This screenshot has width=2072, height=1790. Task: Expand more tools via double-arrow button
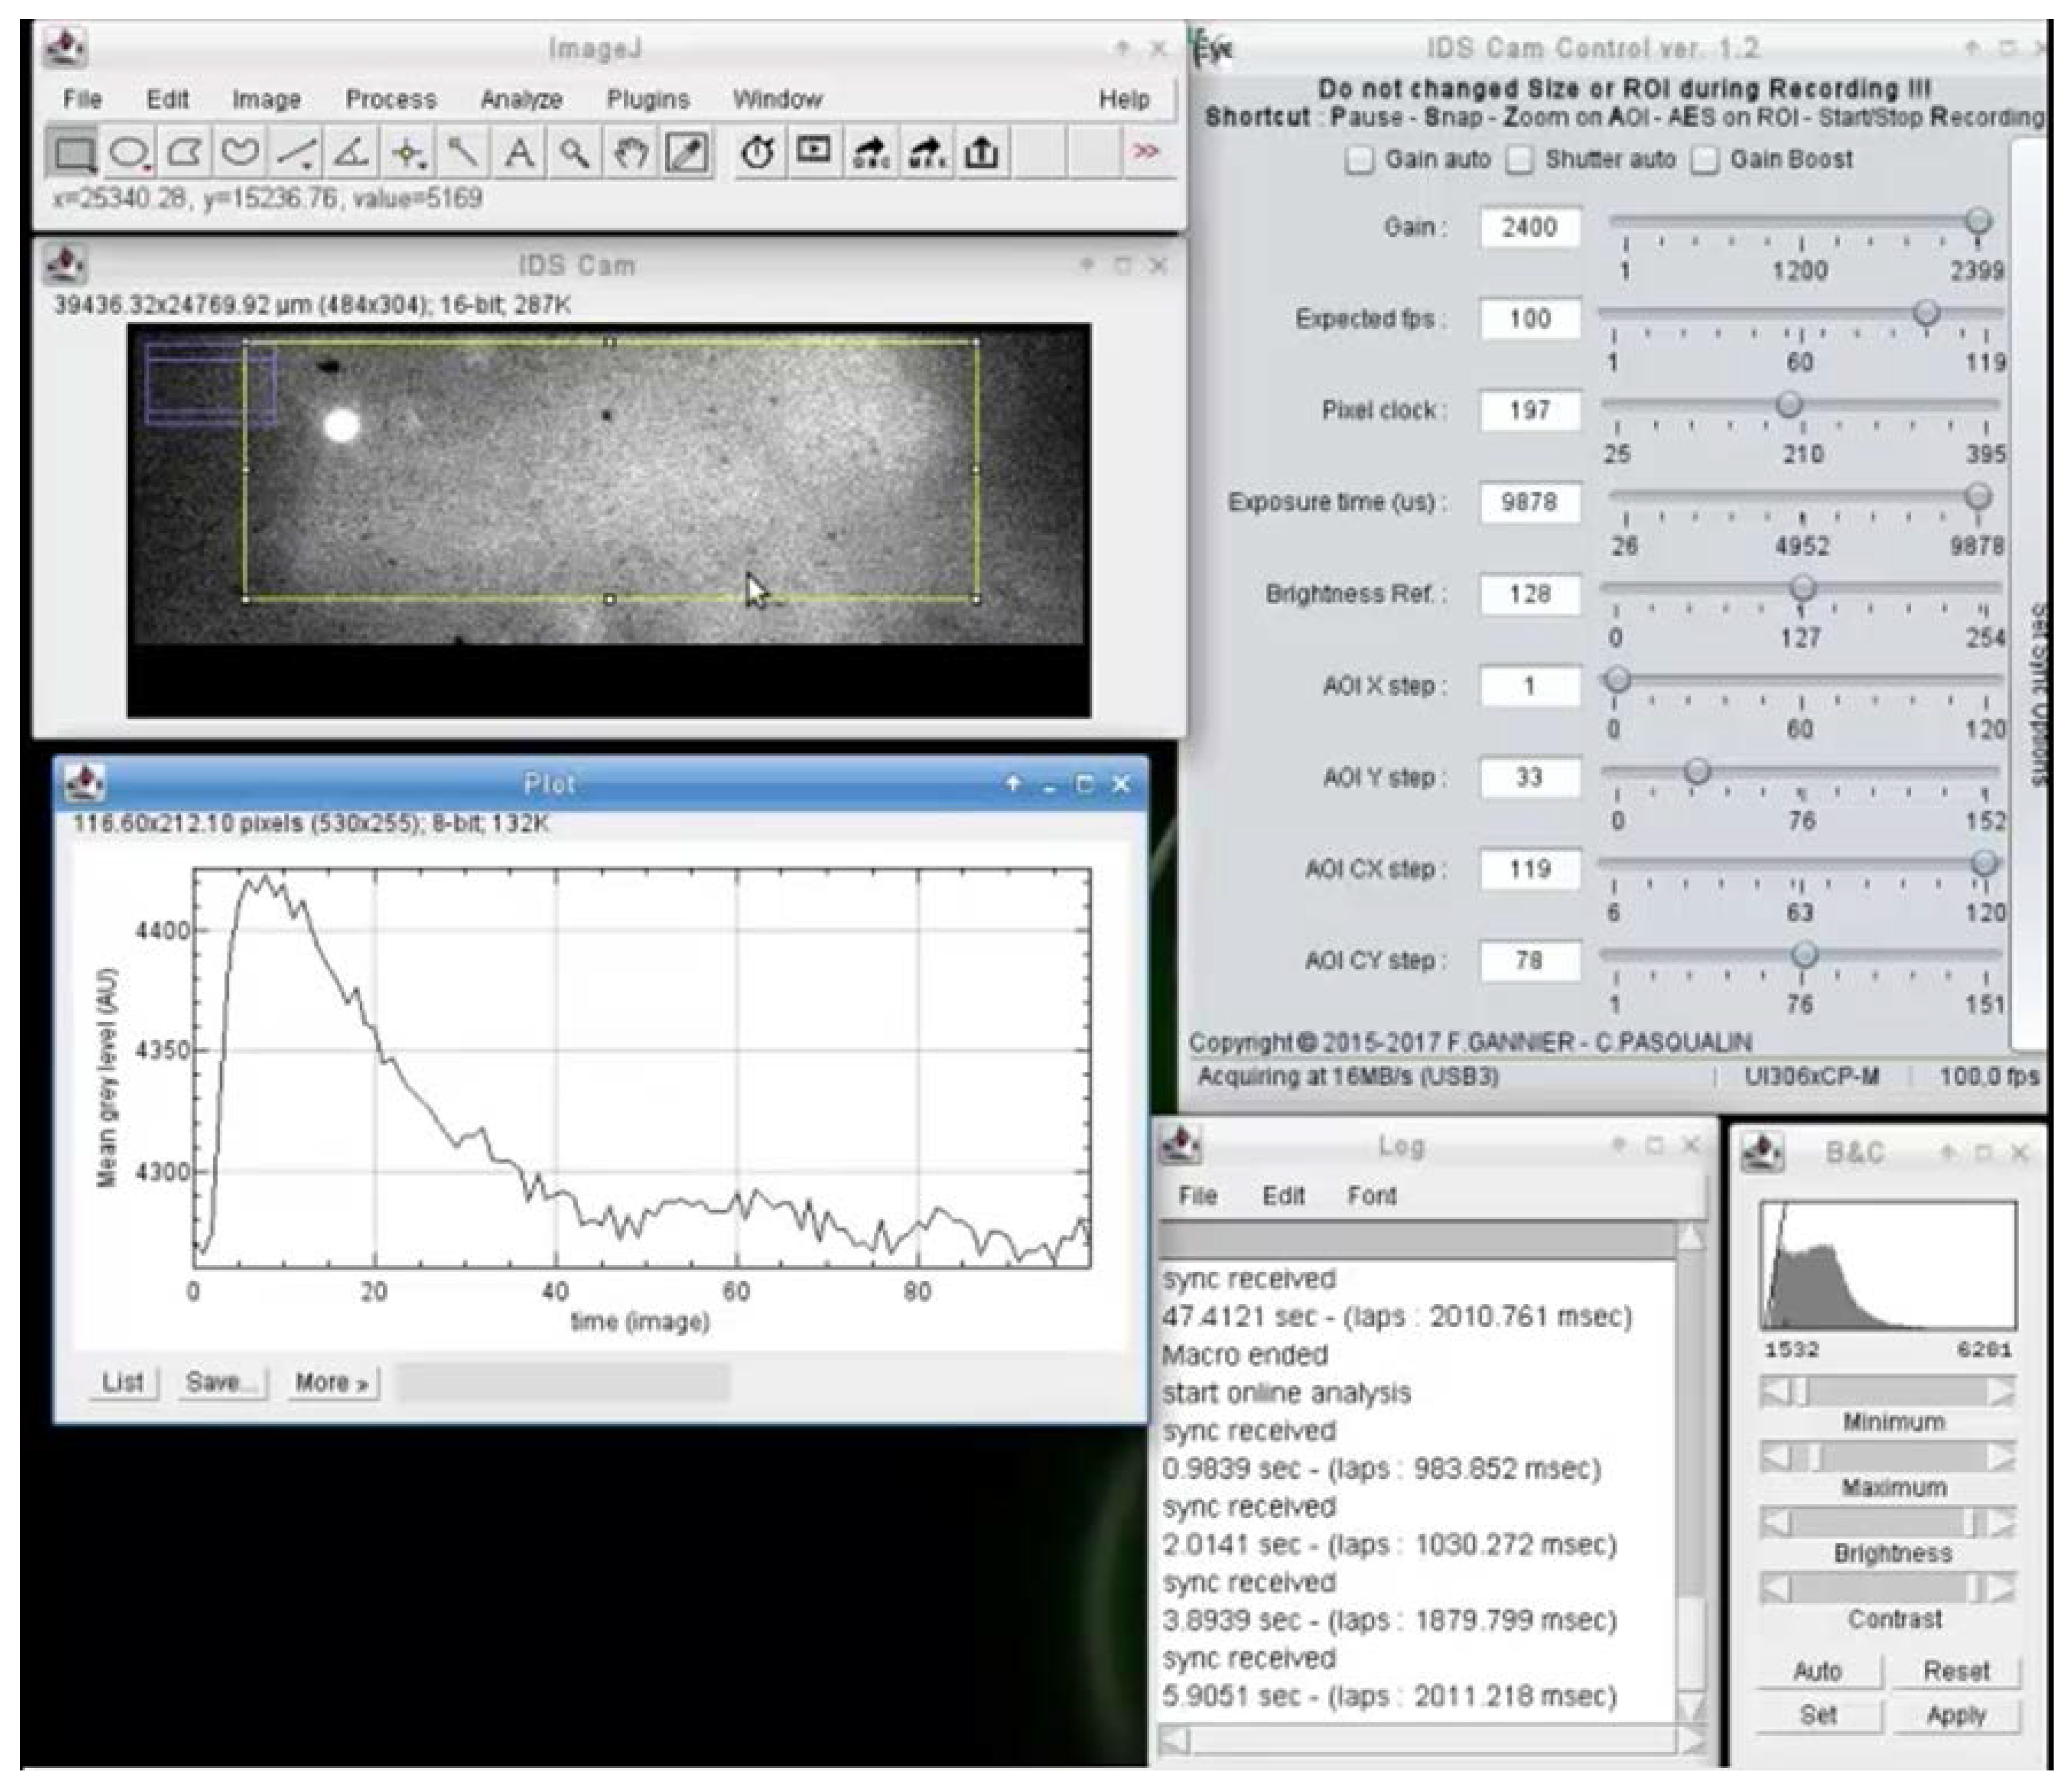(x=1145, y=152)
